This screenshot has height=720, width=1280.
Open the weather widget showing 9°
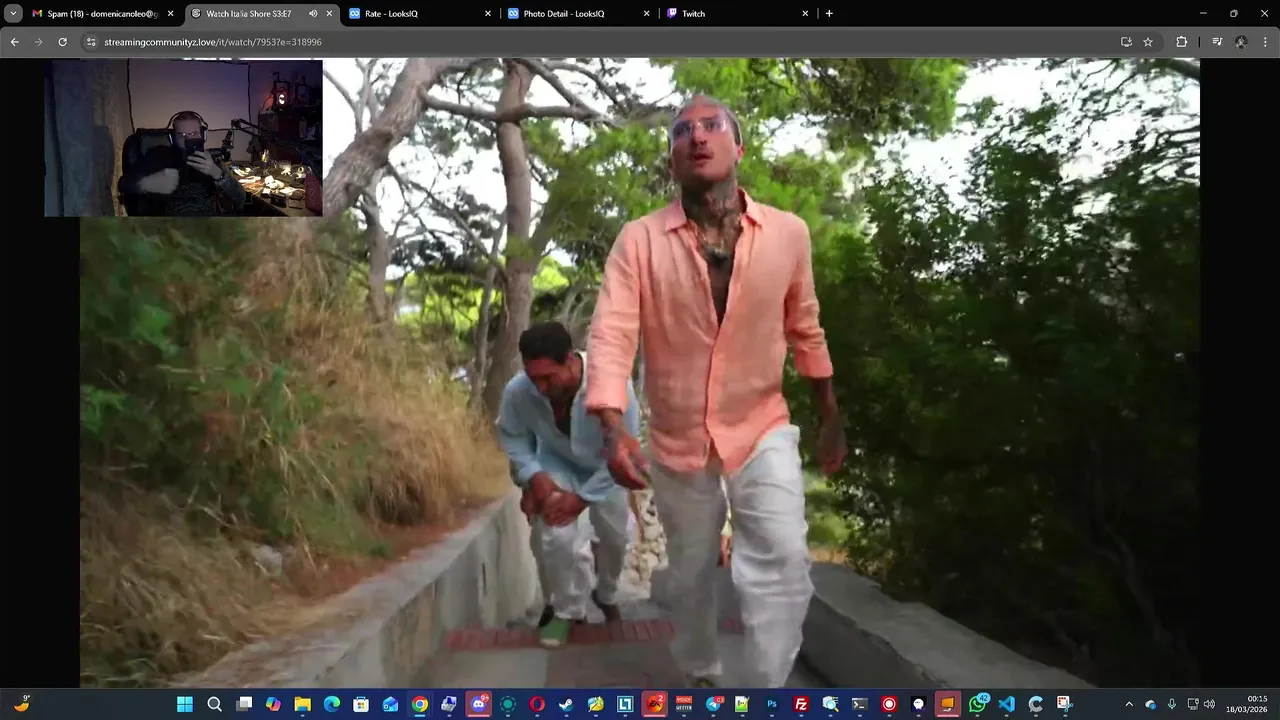21,704
